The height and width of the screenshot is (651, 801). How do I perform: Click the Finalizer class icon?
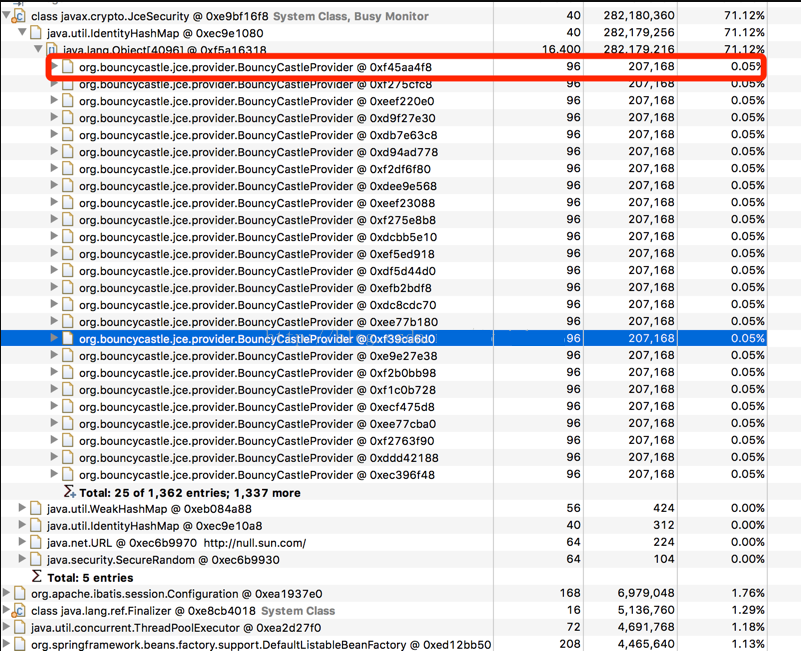pos(19,610)
